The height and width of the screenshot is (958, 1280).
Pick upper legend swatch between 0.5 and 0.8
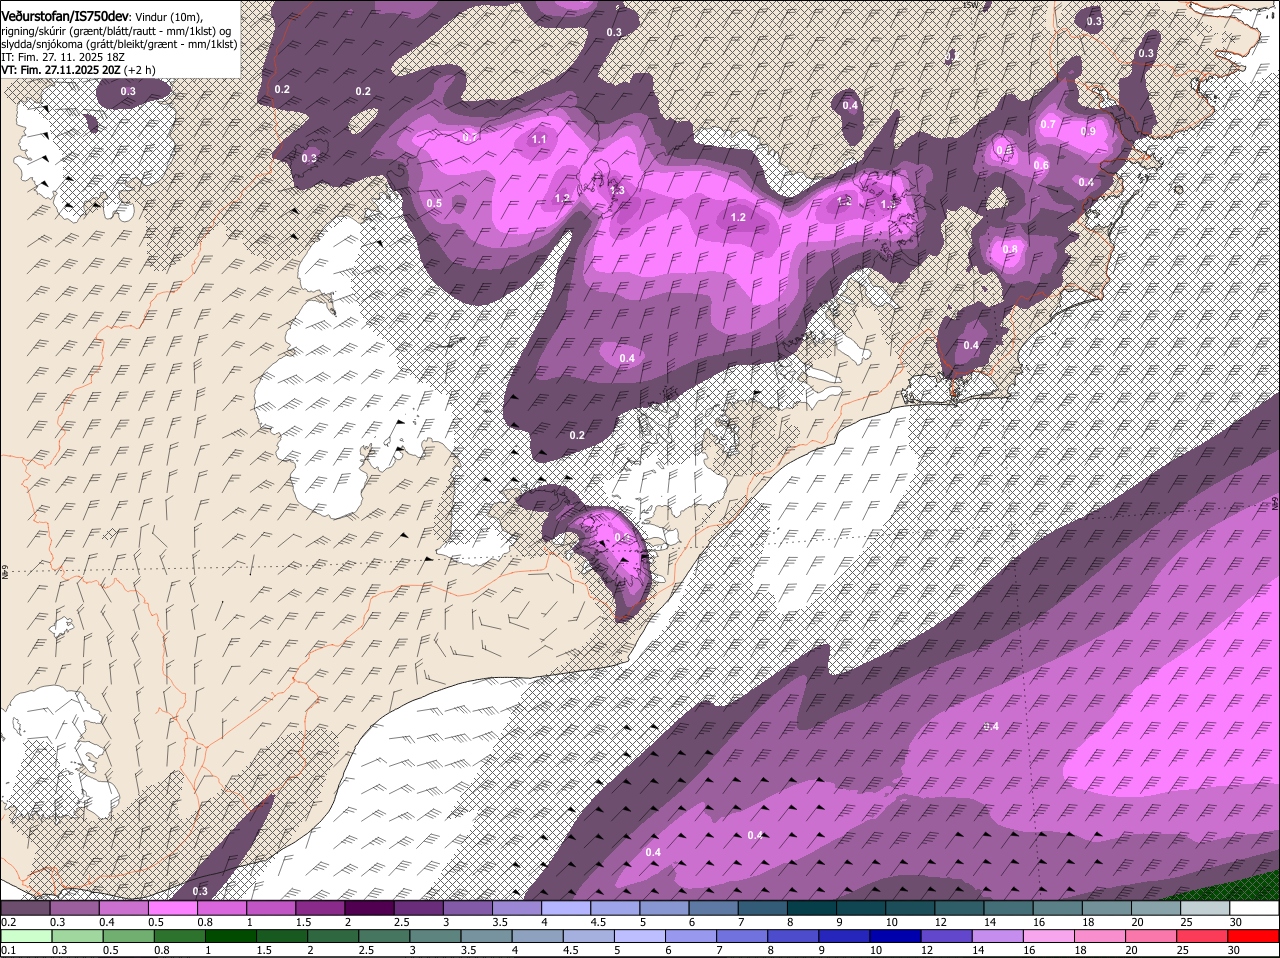coord(174,908)
